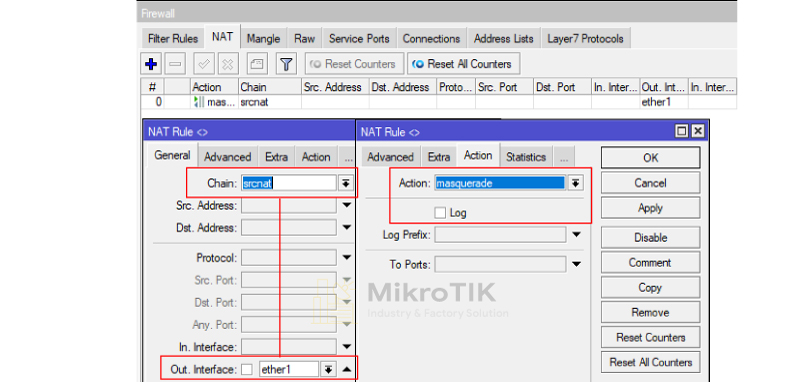Click the Remove button
This screenshot has width=800, height=382.
click(651, 313)
